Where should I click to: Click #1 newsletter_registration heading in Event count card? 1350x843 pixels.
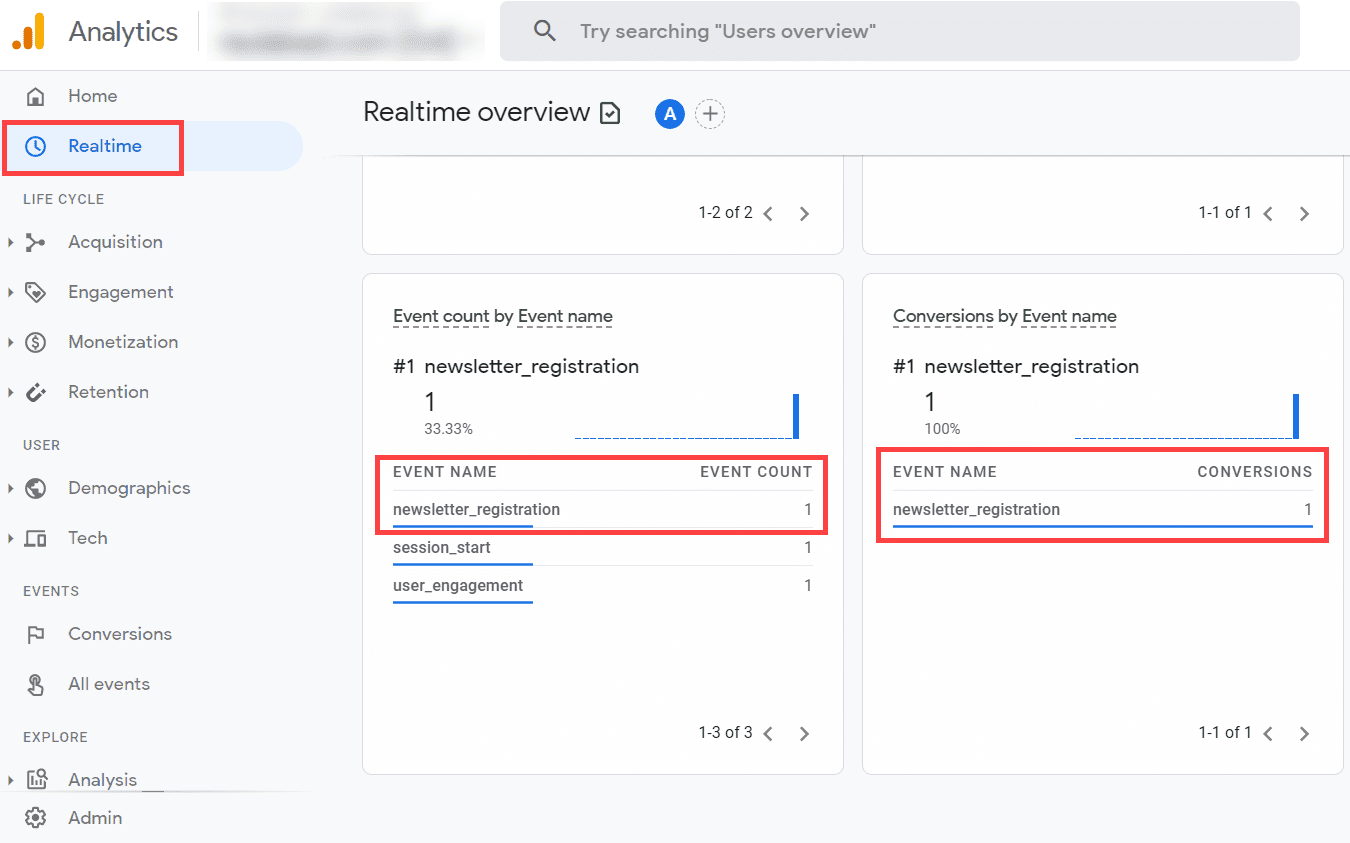coord(516,366)
